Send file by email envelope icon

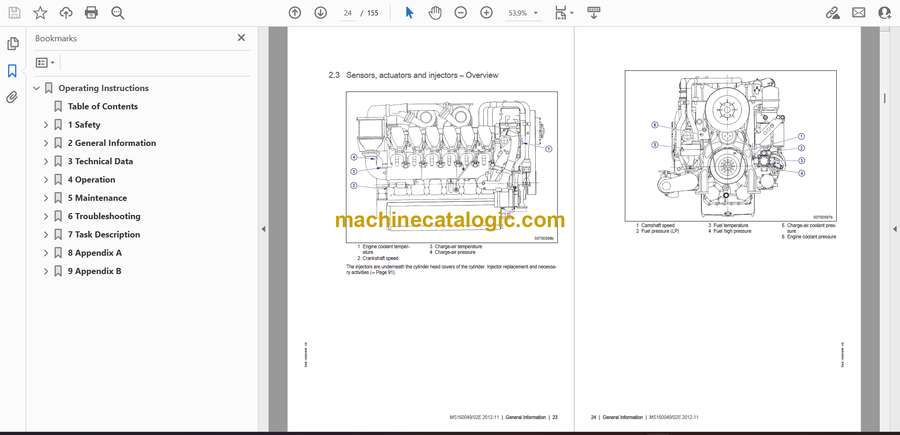pos(859,13)
